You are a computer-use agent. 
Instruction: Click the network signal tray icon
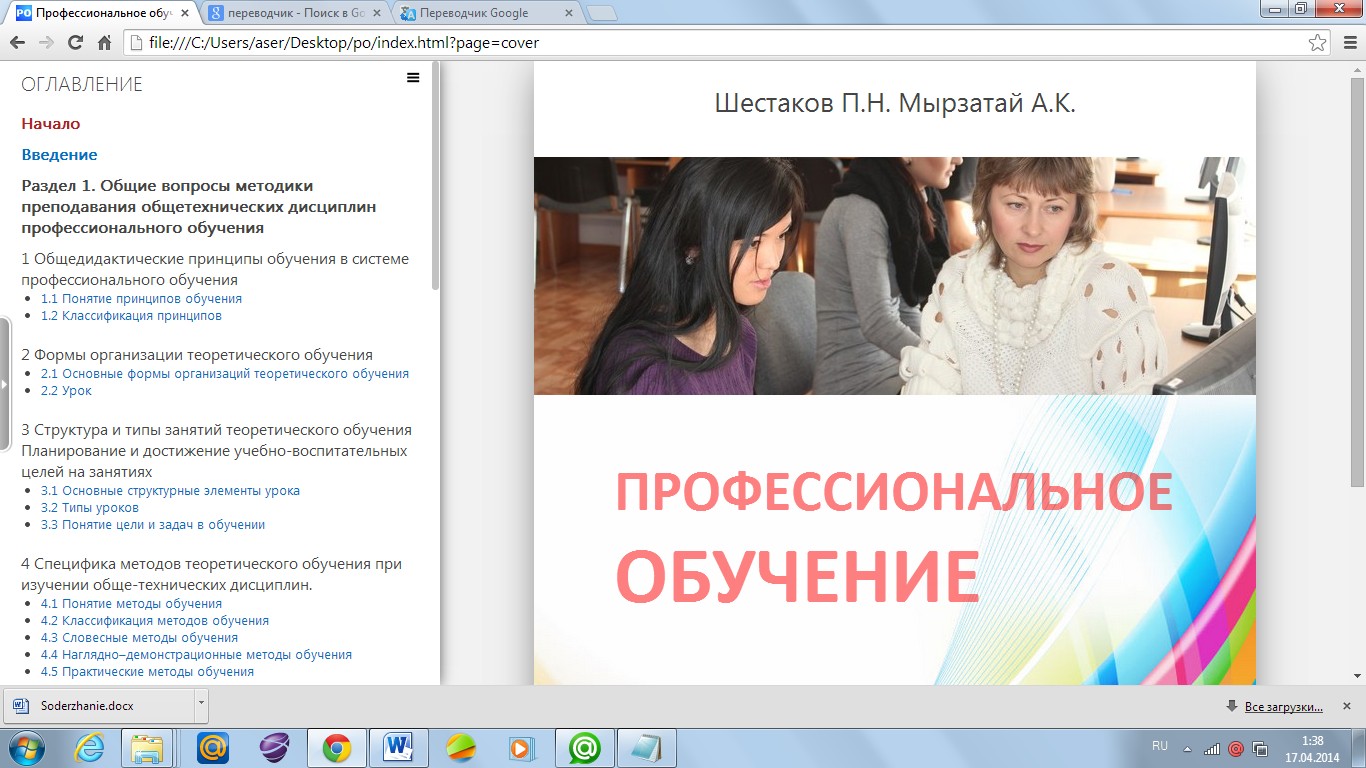(1212, 748)
